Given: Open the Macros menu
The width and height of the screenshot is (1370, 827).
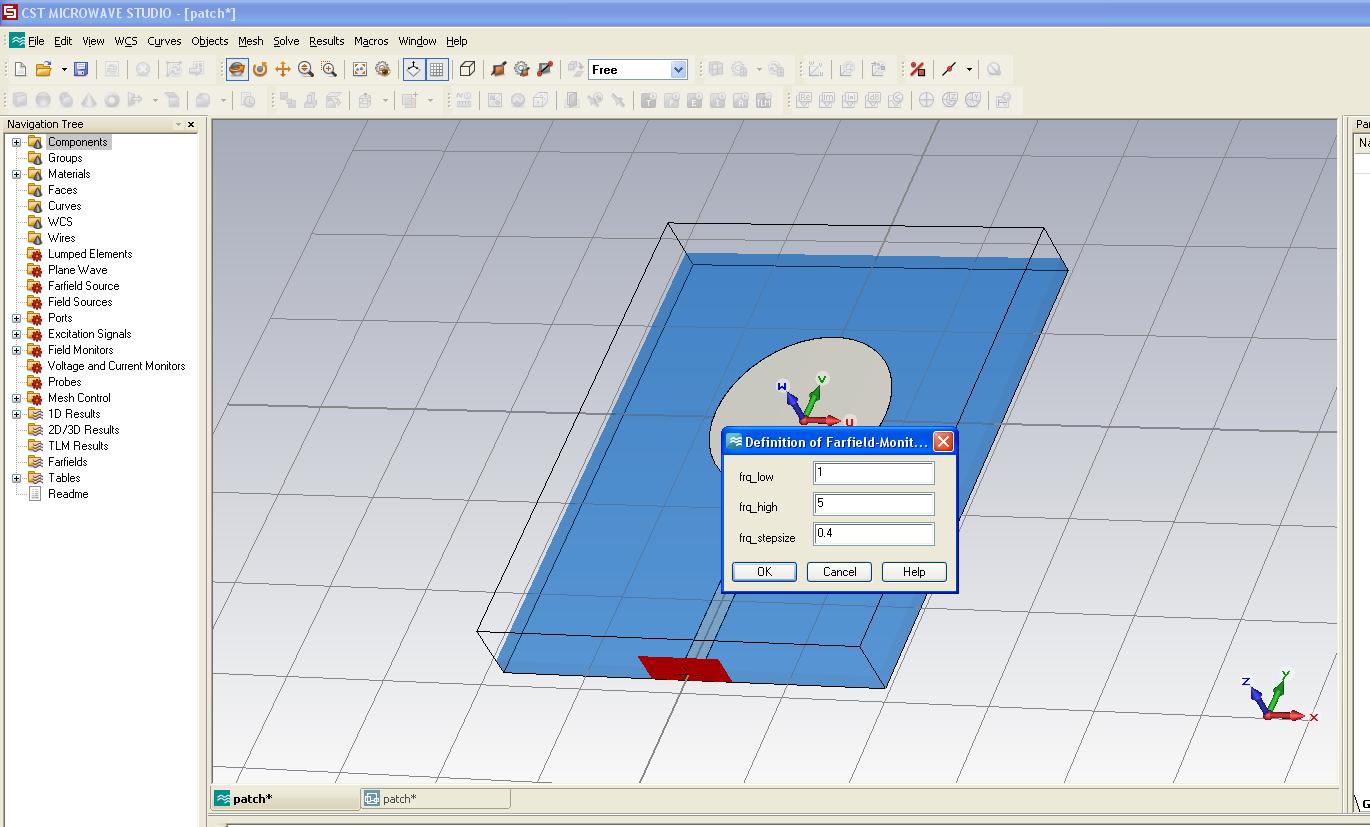Looking at the screenshot, I should pos(371,41).
